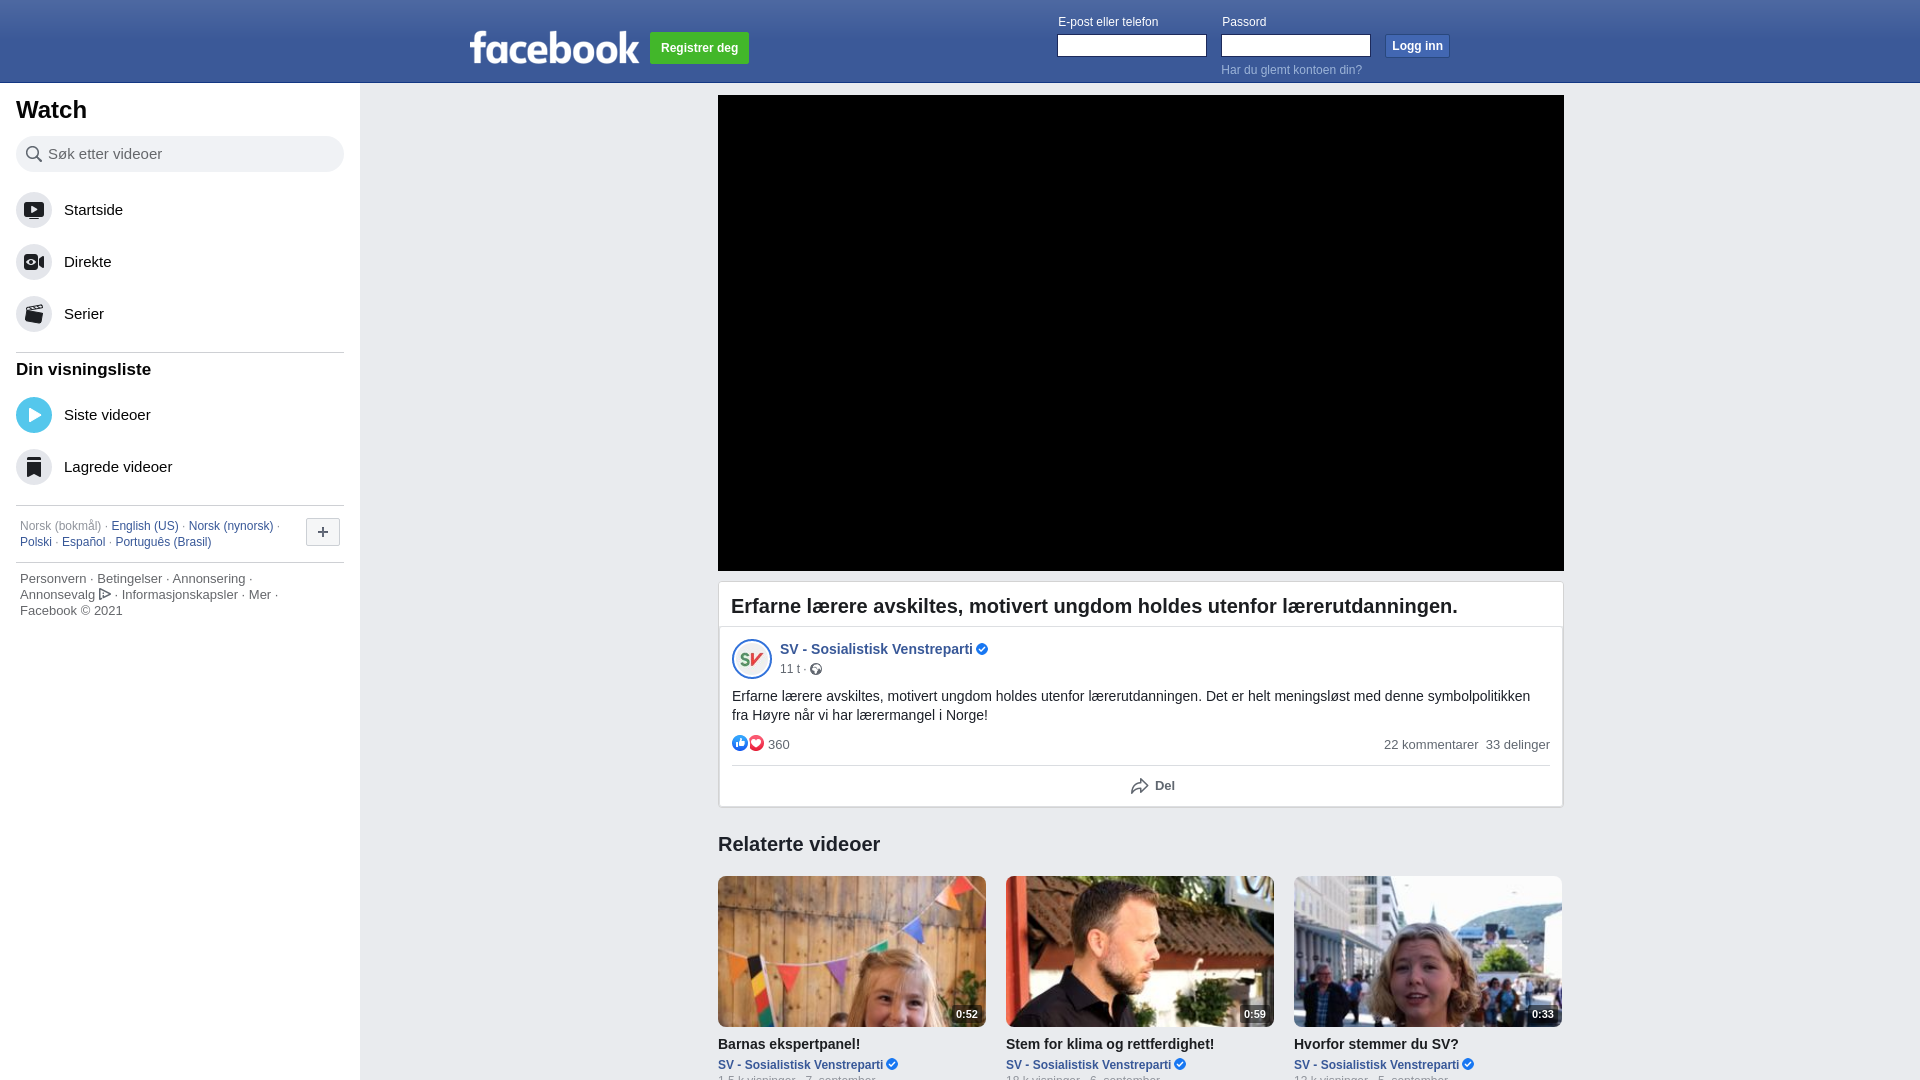This screenshot has width=1920, height=1080.
Task: Click the public globe privacy icon
Action: 816,669
